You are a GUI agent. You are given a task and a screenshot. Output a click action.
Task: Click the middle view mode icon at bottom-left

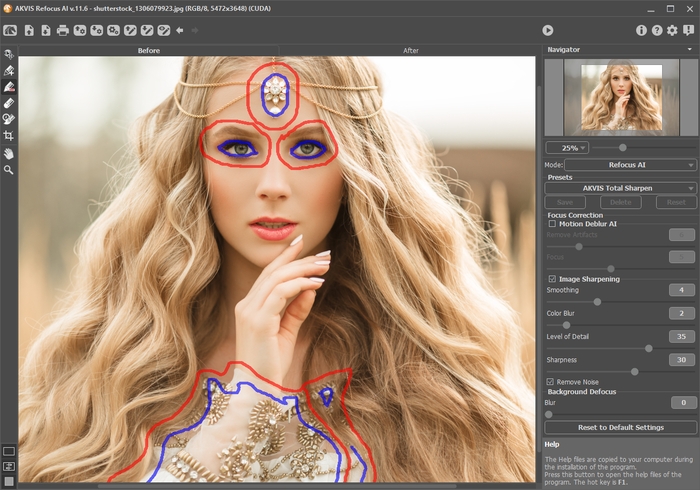(x=8, y=466)
